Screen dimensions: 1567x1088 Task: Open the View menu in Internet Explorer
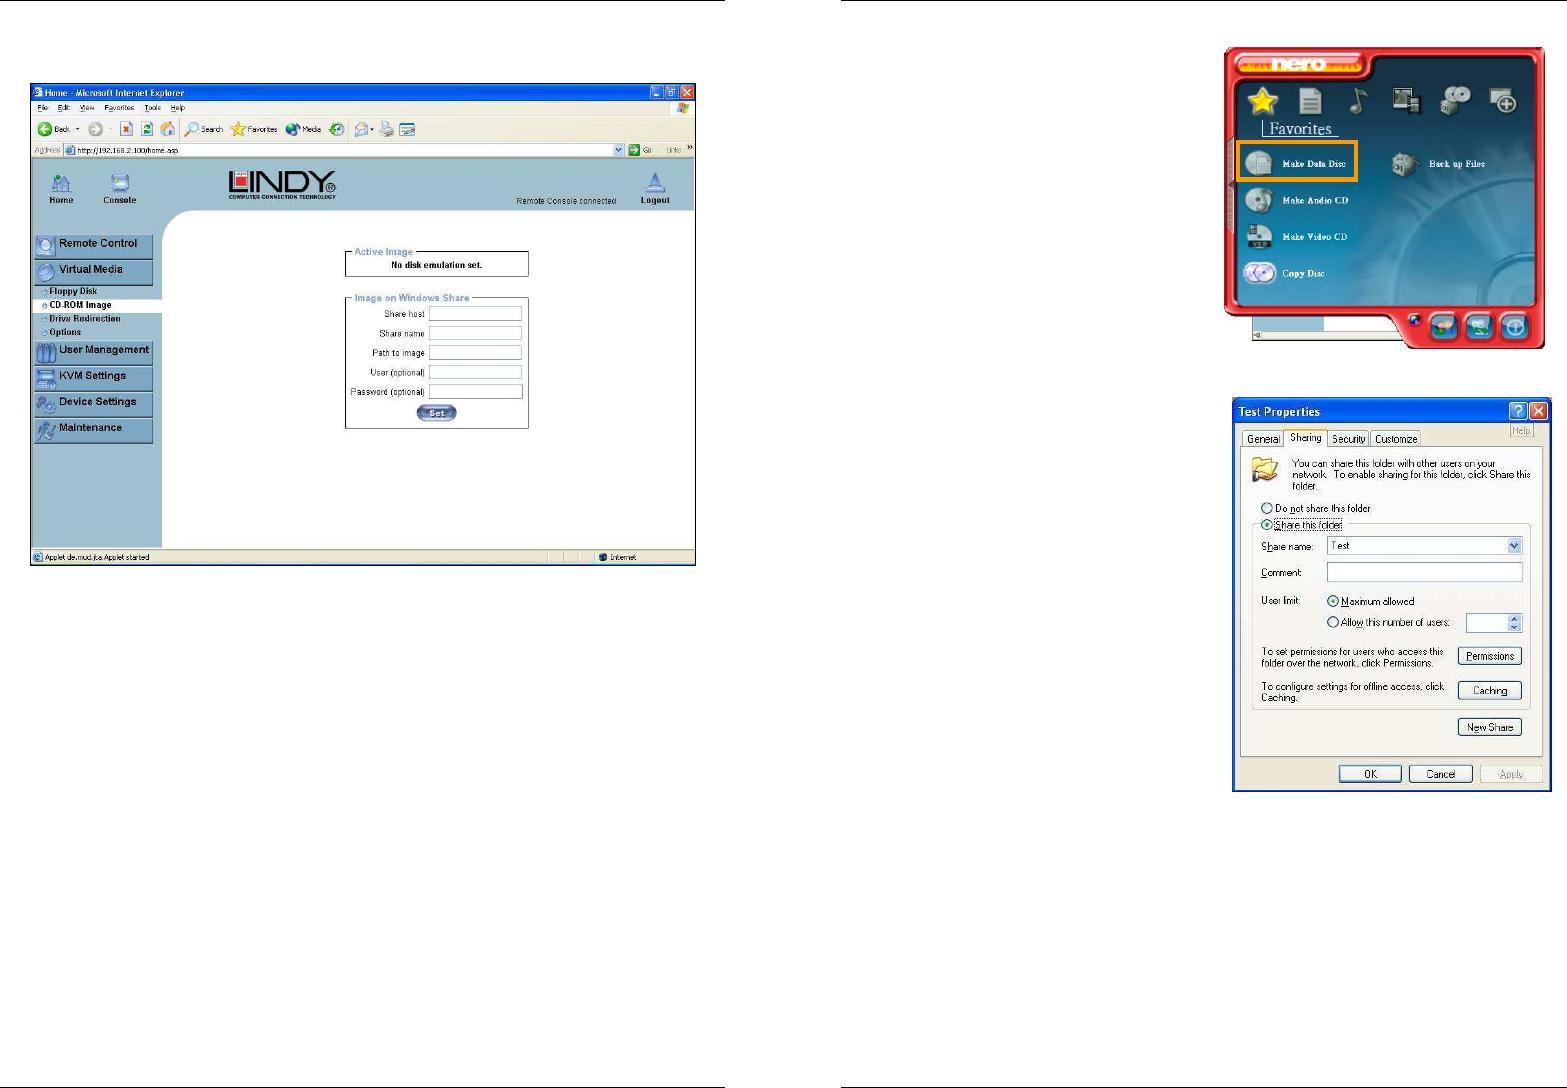(87, 108)
